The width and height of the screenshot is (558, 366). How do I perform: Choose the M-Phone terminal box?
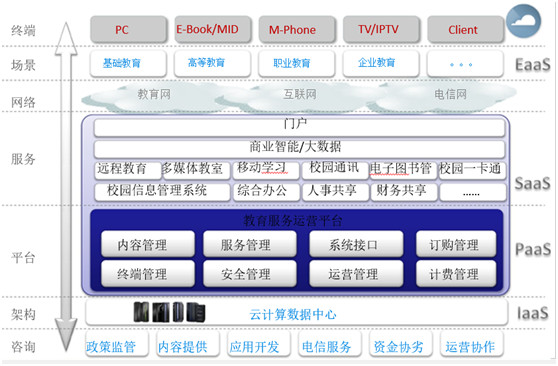[297, 29]
